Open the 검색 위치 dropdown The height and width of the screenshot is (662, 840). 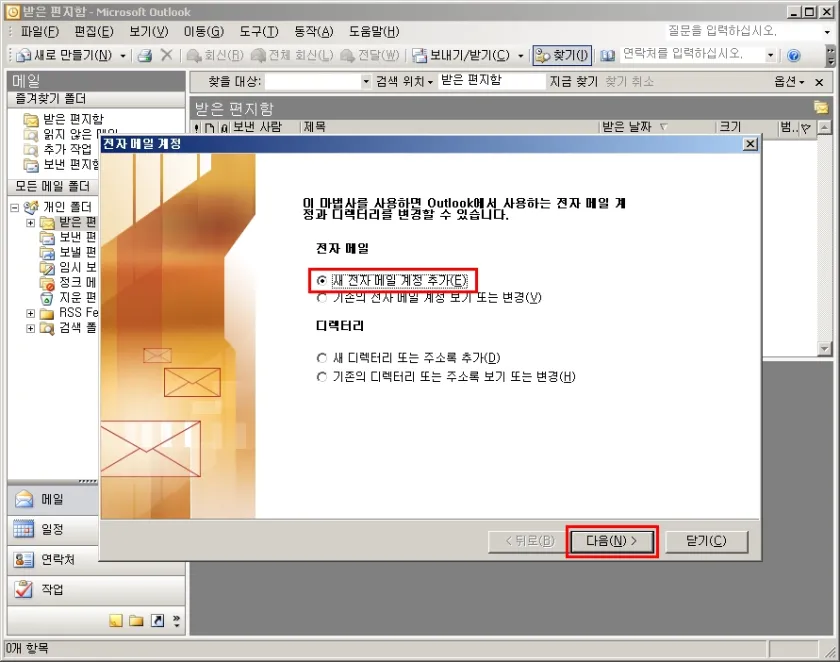(404, 81)
